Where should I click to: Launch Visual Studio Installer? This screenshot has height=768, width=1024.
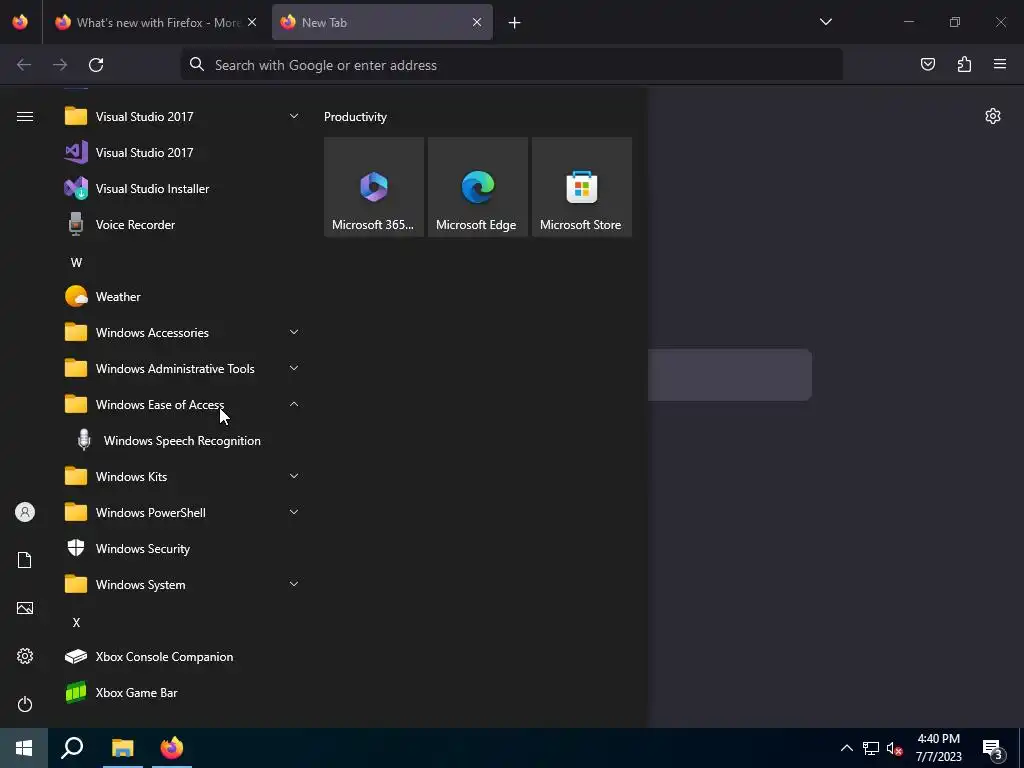click(x=182, y=189)
